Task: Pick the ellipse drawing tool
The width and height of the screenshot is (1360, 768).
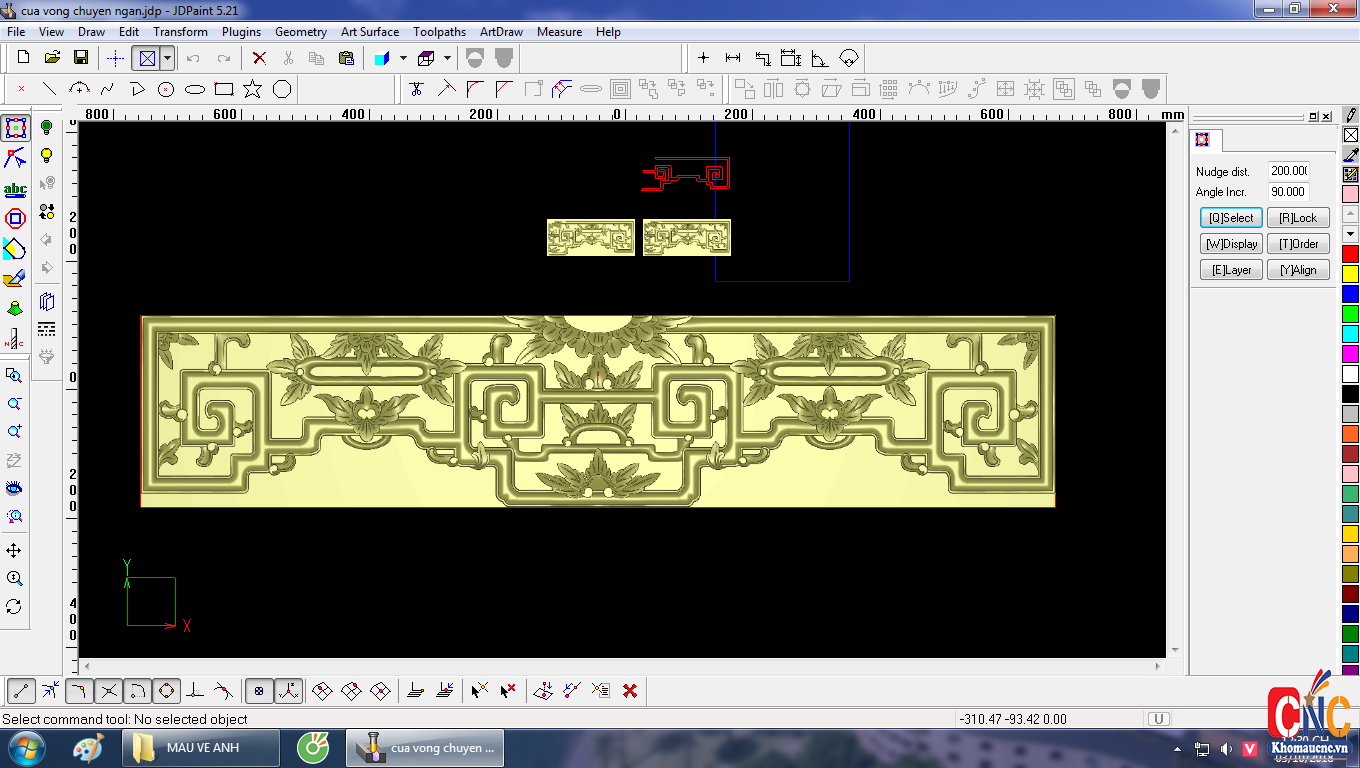Action: [x=195, y=89]
